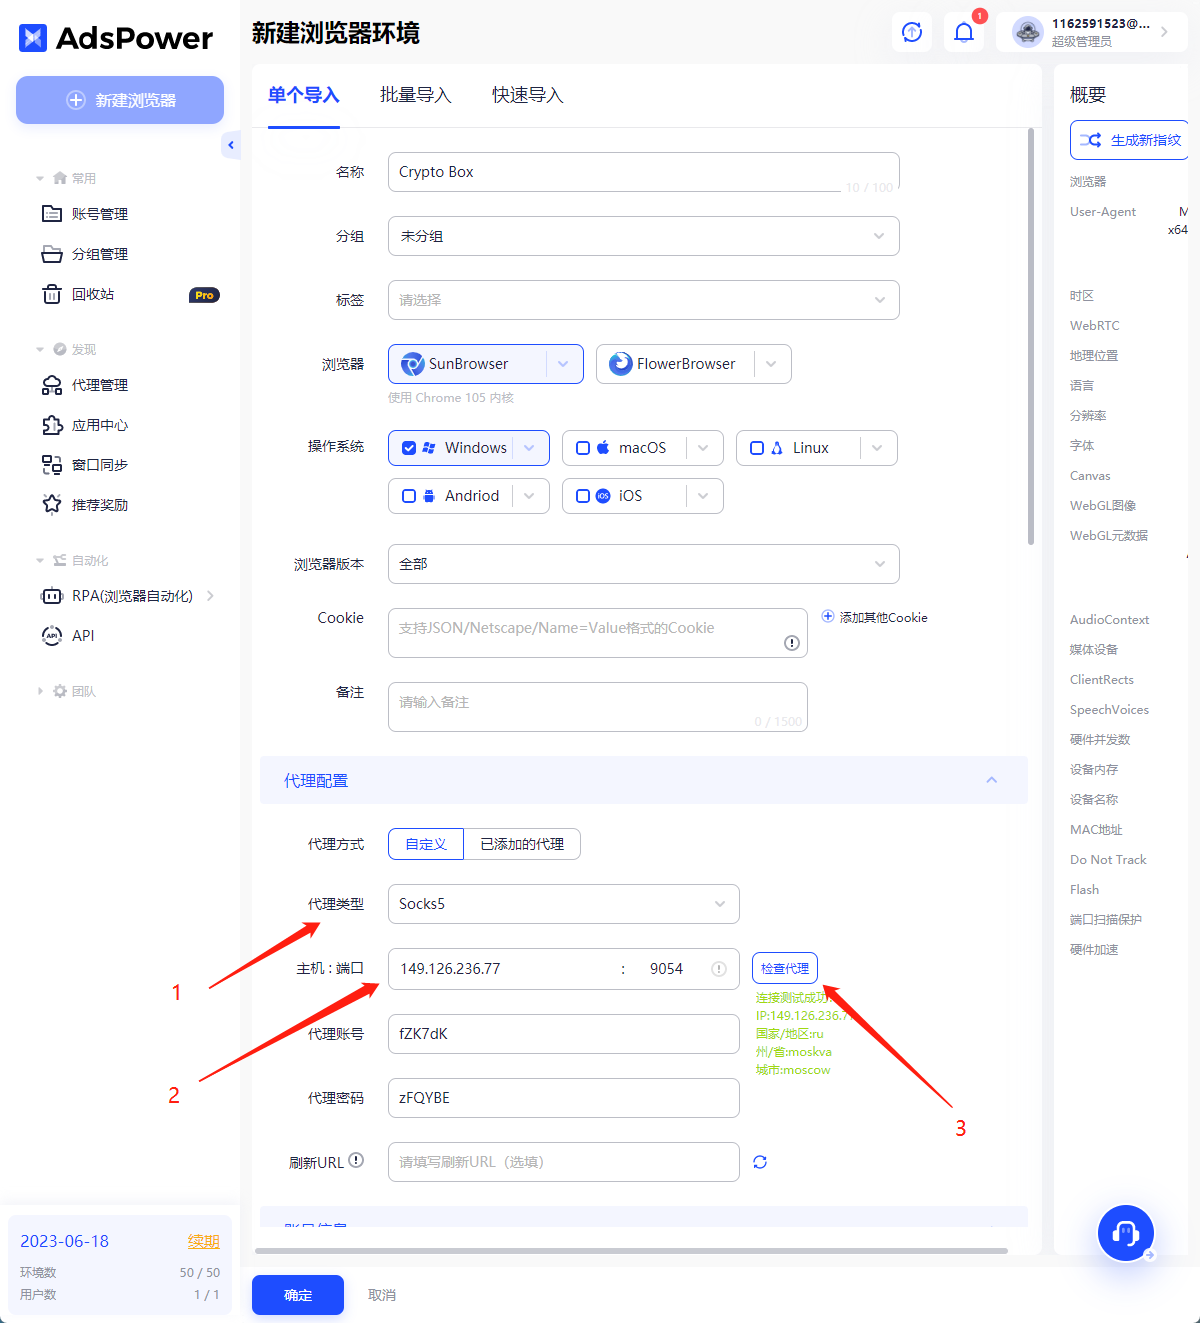
Task: Click the Pro badge beside 回收站
Action: [x=204, y=295]
